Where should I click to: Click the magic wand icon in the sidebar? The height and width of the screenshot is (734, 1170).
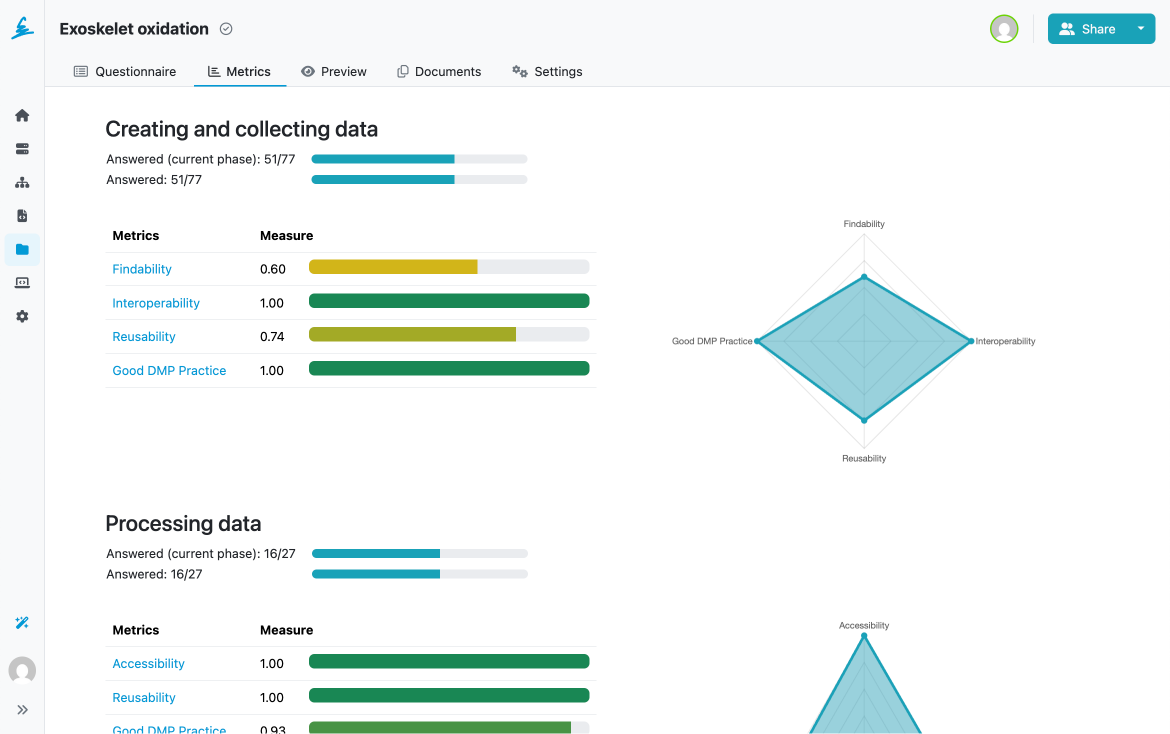(x=22, y=623)
